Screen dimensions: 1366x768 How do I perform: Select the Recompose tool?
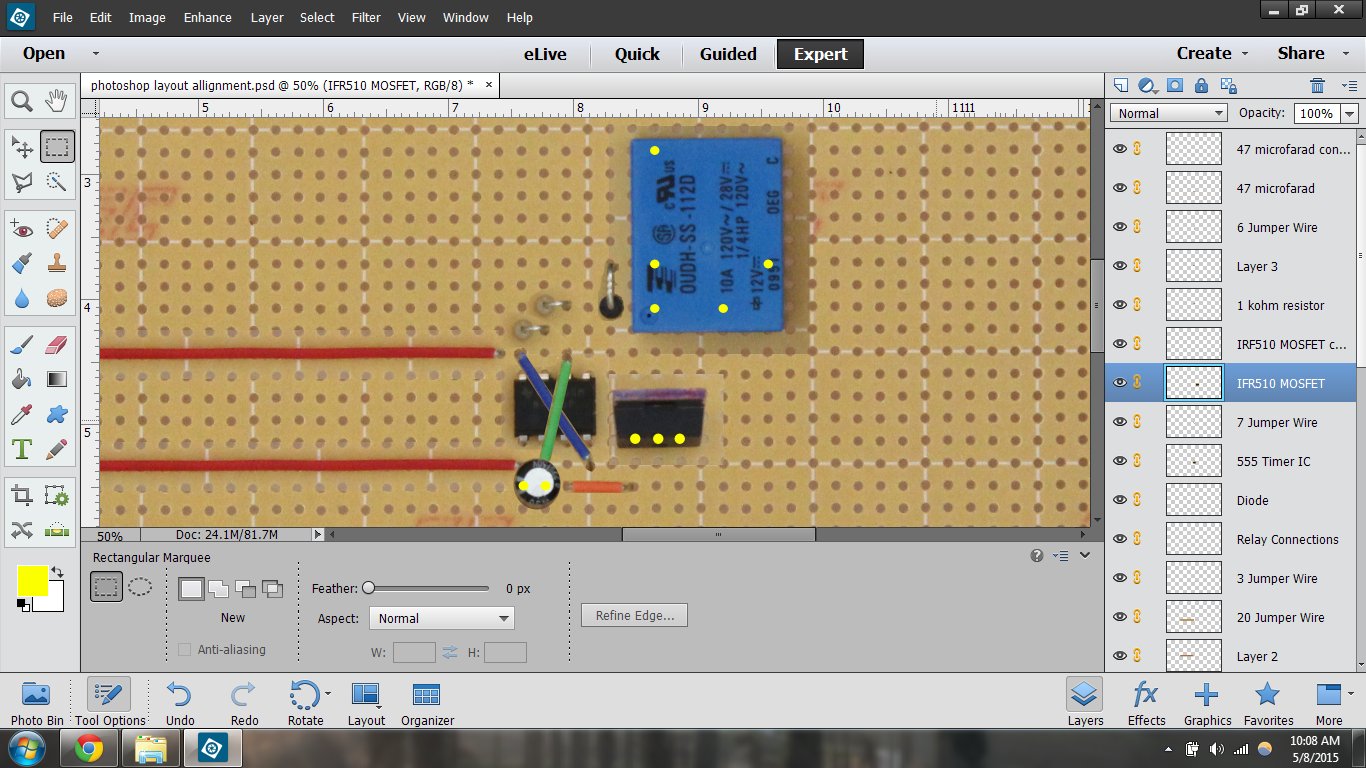[57, 495]
